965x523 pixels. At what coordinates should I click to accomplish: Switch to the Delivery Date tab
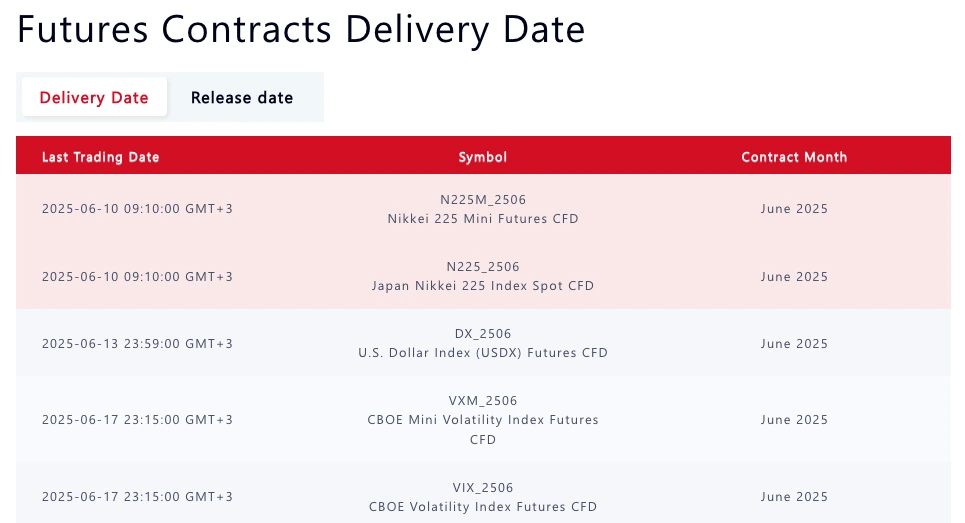click(x=94, y=97)
